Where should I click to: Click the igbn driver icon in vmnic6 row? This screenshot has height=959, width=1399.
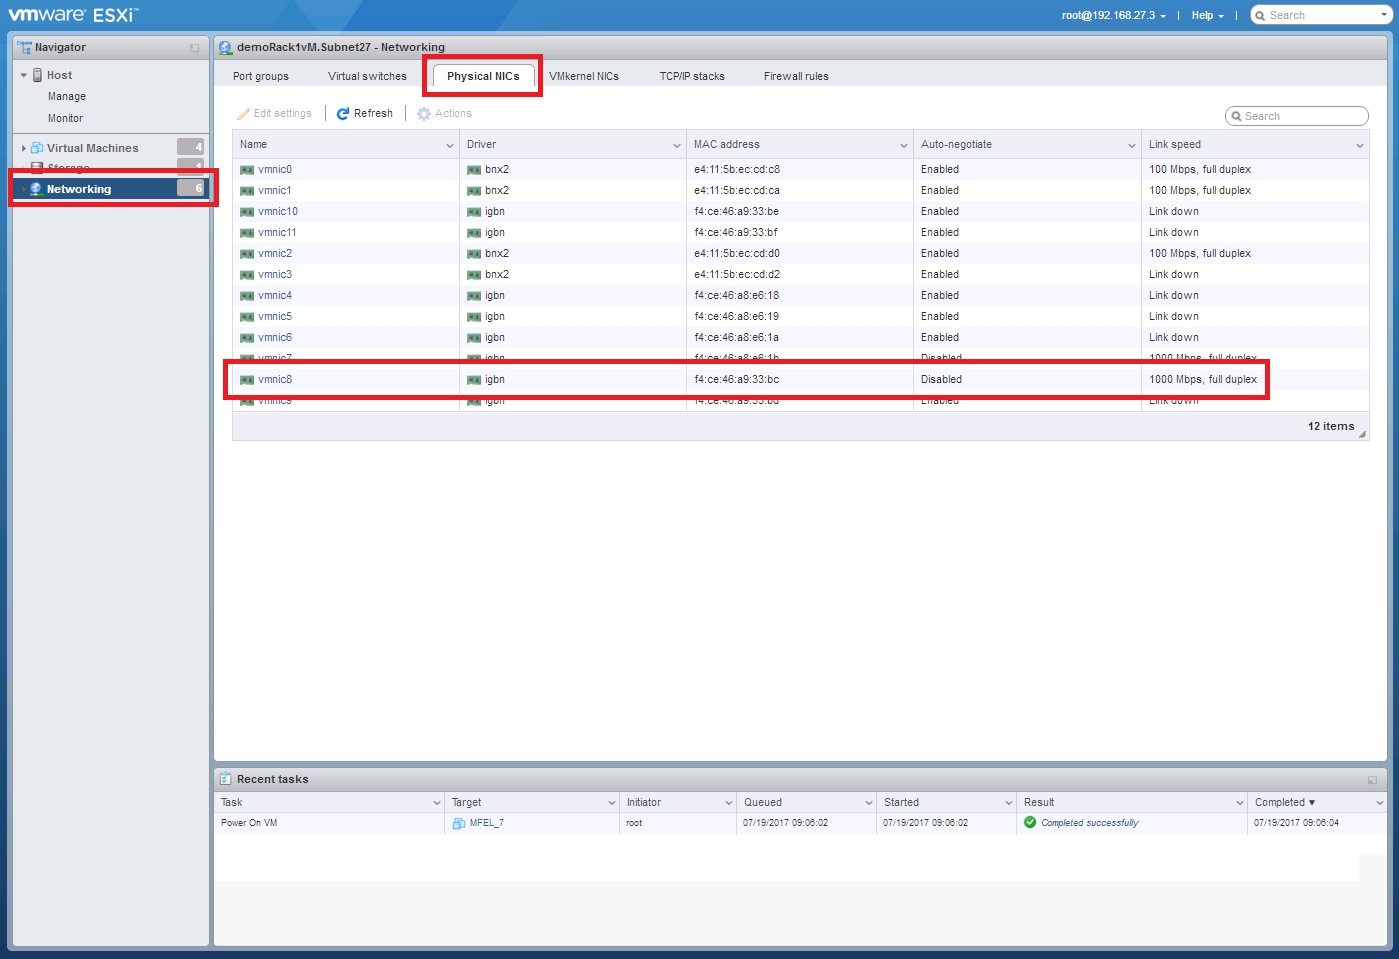tap(474, 338)
